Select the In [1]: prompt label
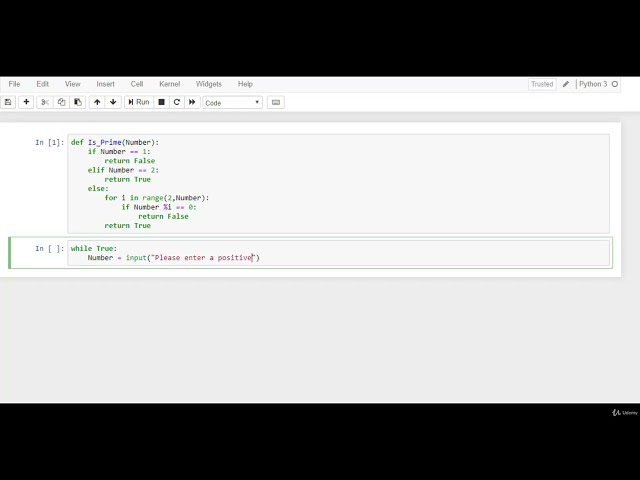The height and width of the screenshot is (480, 640). click(49, 142)
